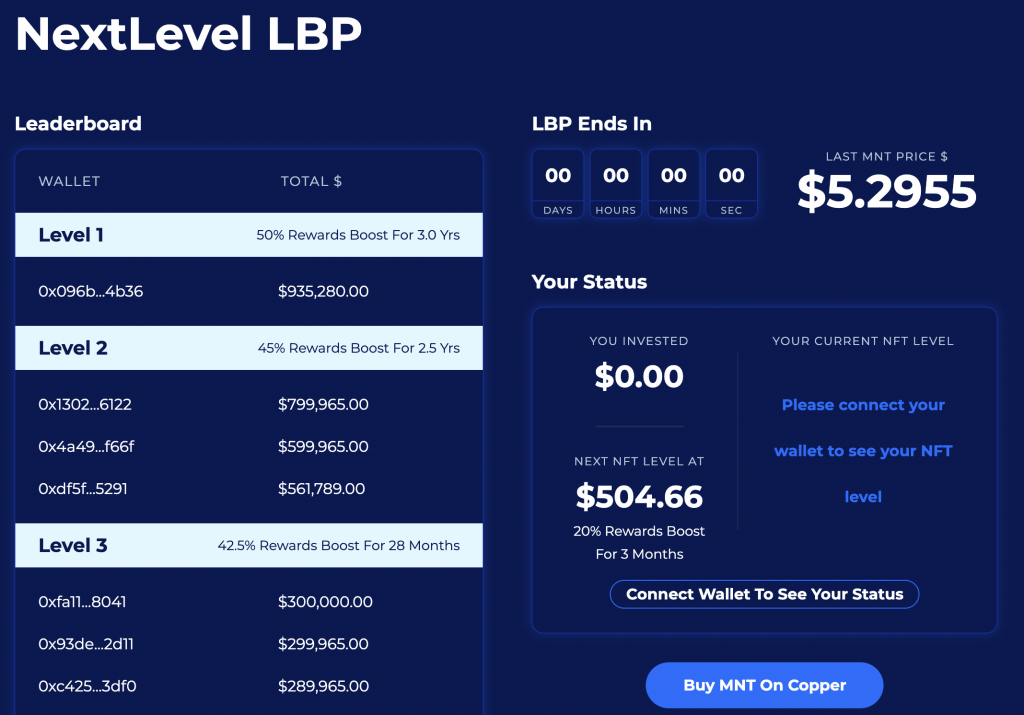Select wallet 0x4a49...f66f row
This screenshot has height=715, width=1024.
point(86,447)
